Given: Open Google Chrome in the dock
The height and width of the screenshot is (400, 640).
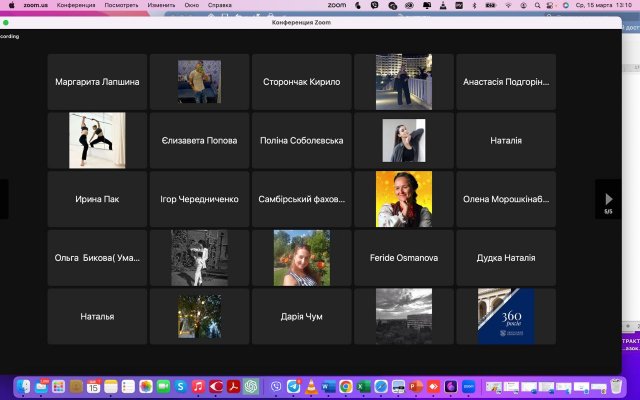Looking at the screenshot, I should tap(345, 386).
